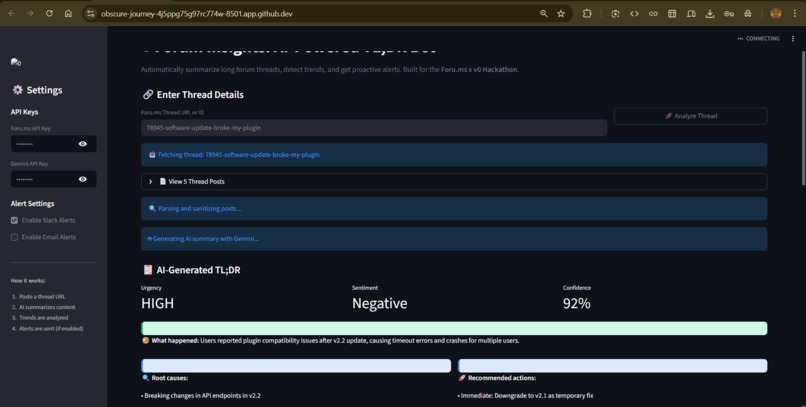
Task: Focus the Foru.ms Thread URL field
Action: [x=374, y=128]
